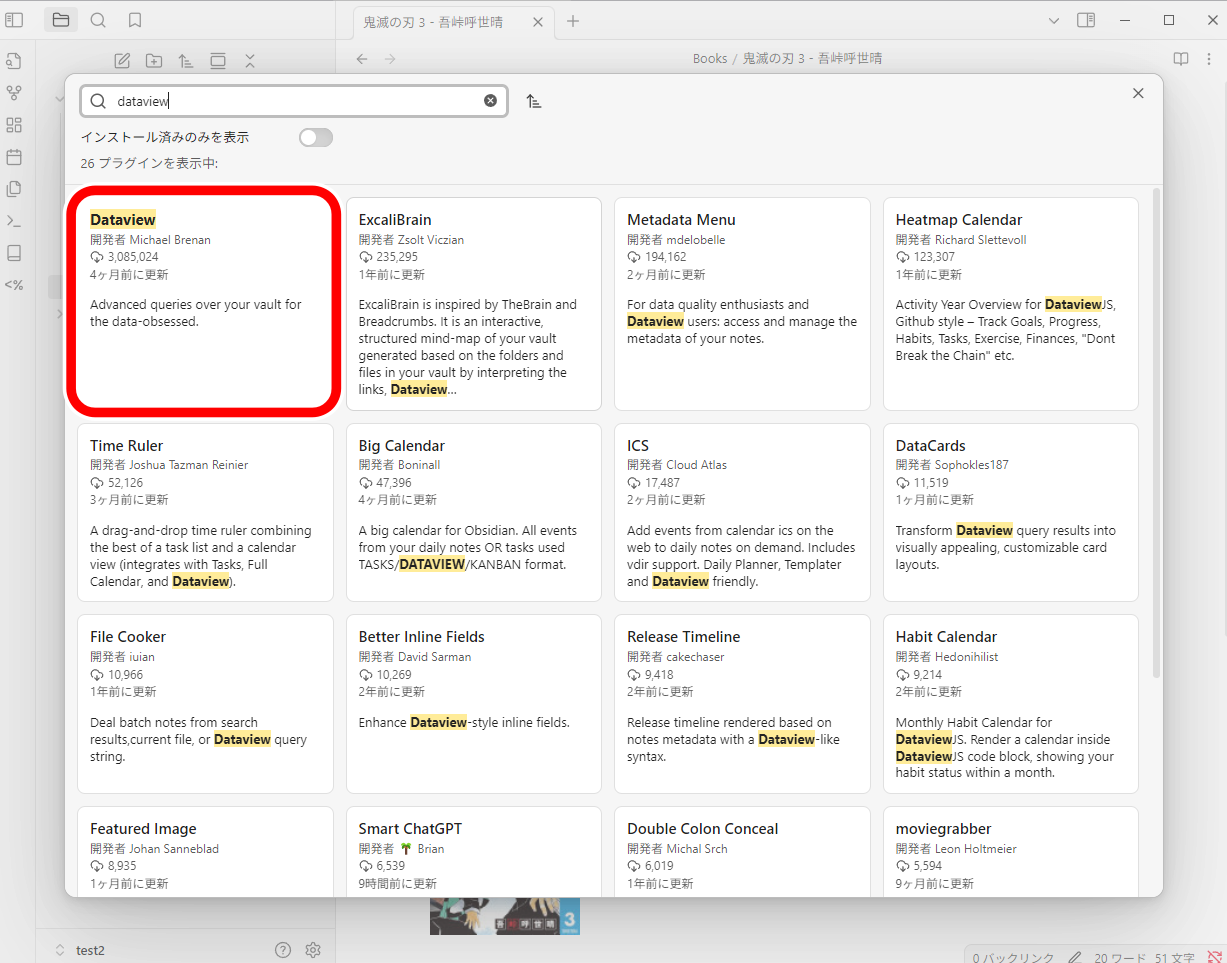Image resolution: width=1227 pixels, height=963 pixels.
Task: Choose the Double Colon Conceal plugin
Action: [x=742, y=851]
